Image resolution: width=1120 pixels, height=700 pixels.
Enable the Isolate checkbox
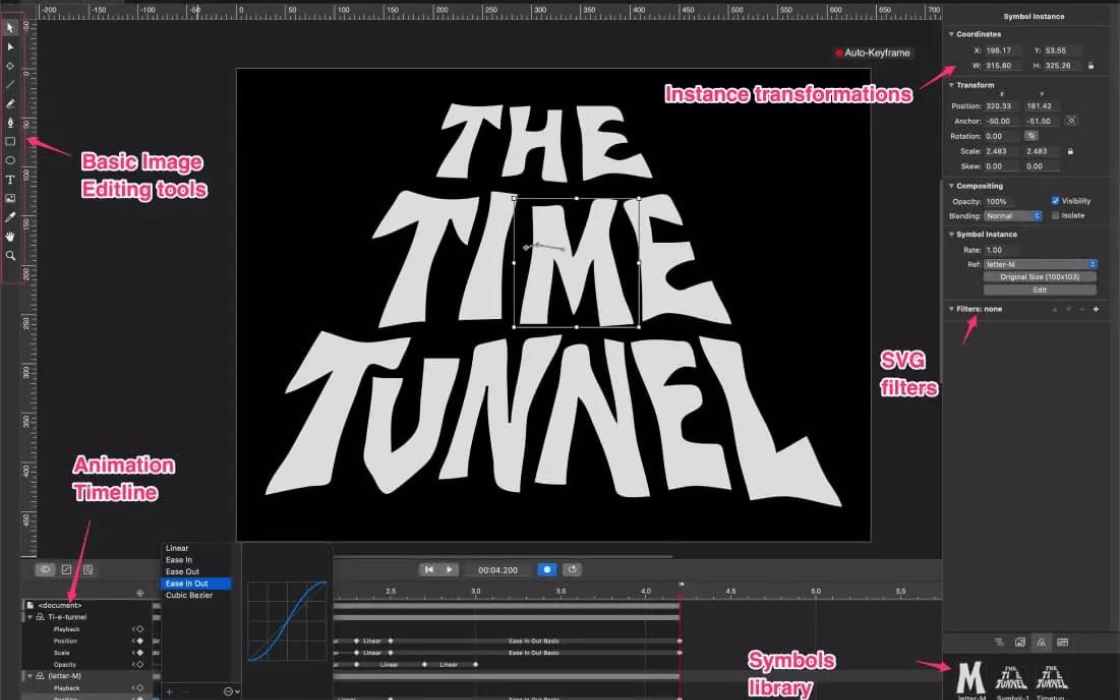pyautogui.click(x=1055, y=215)
